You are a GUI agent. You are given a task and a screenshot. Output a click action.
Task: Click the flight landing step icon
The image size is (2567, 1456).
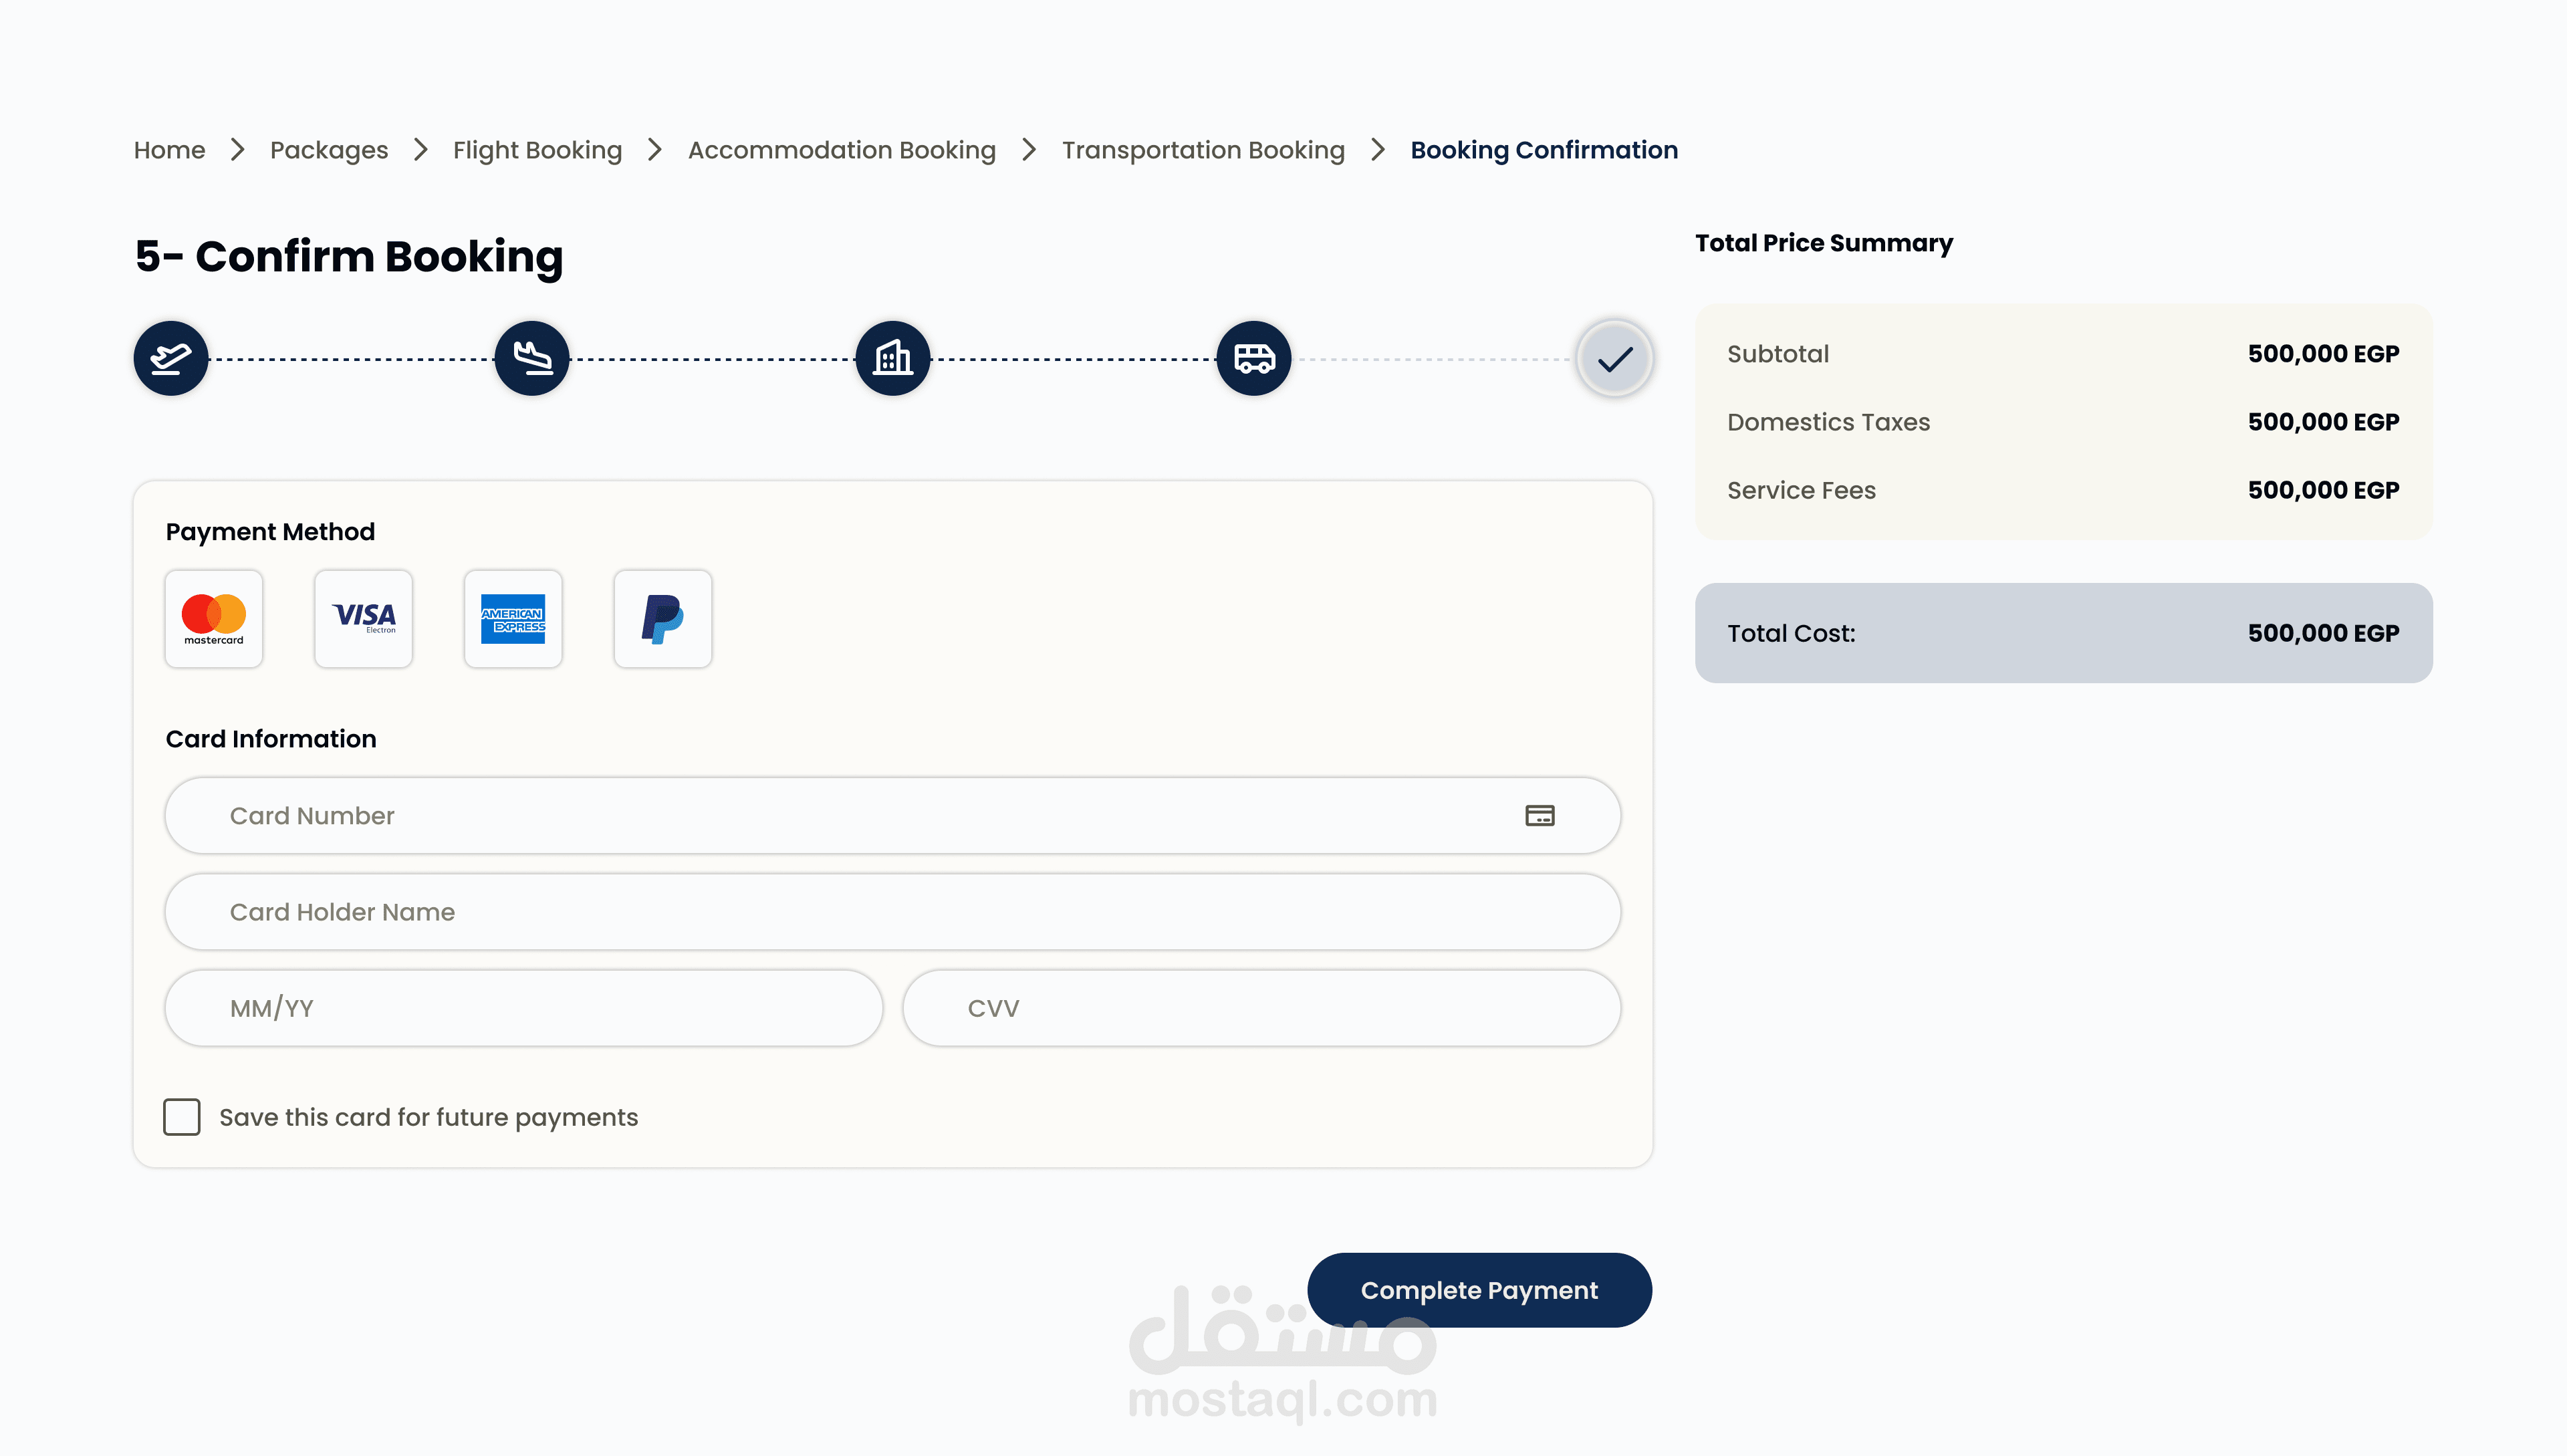[532, 358]
